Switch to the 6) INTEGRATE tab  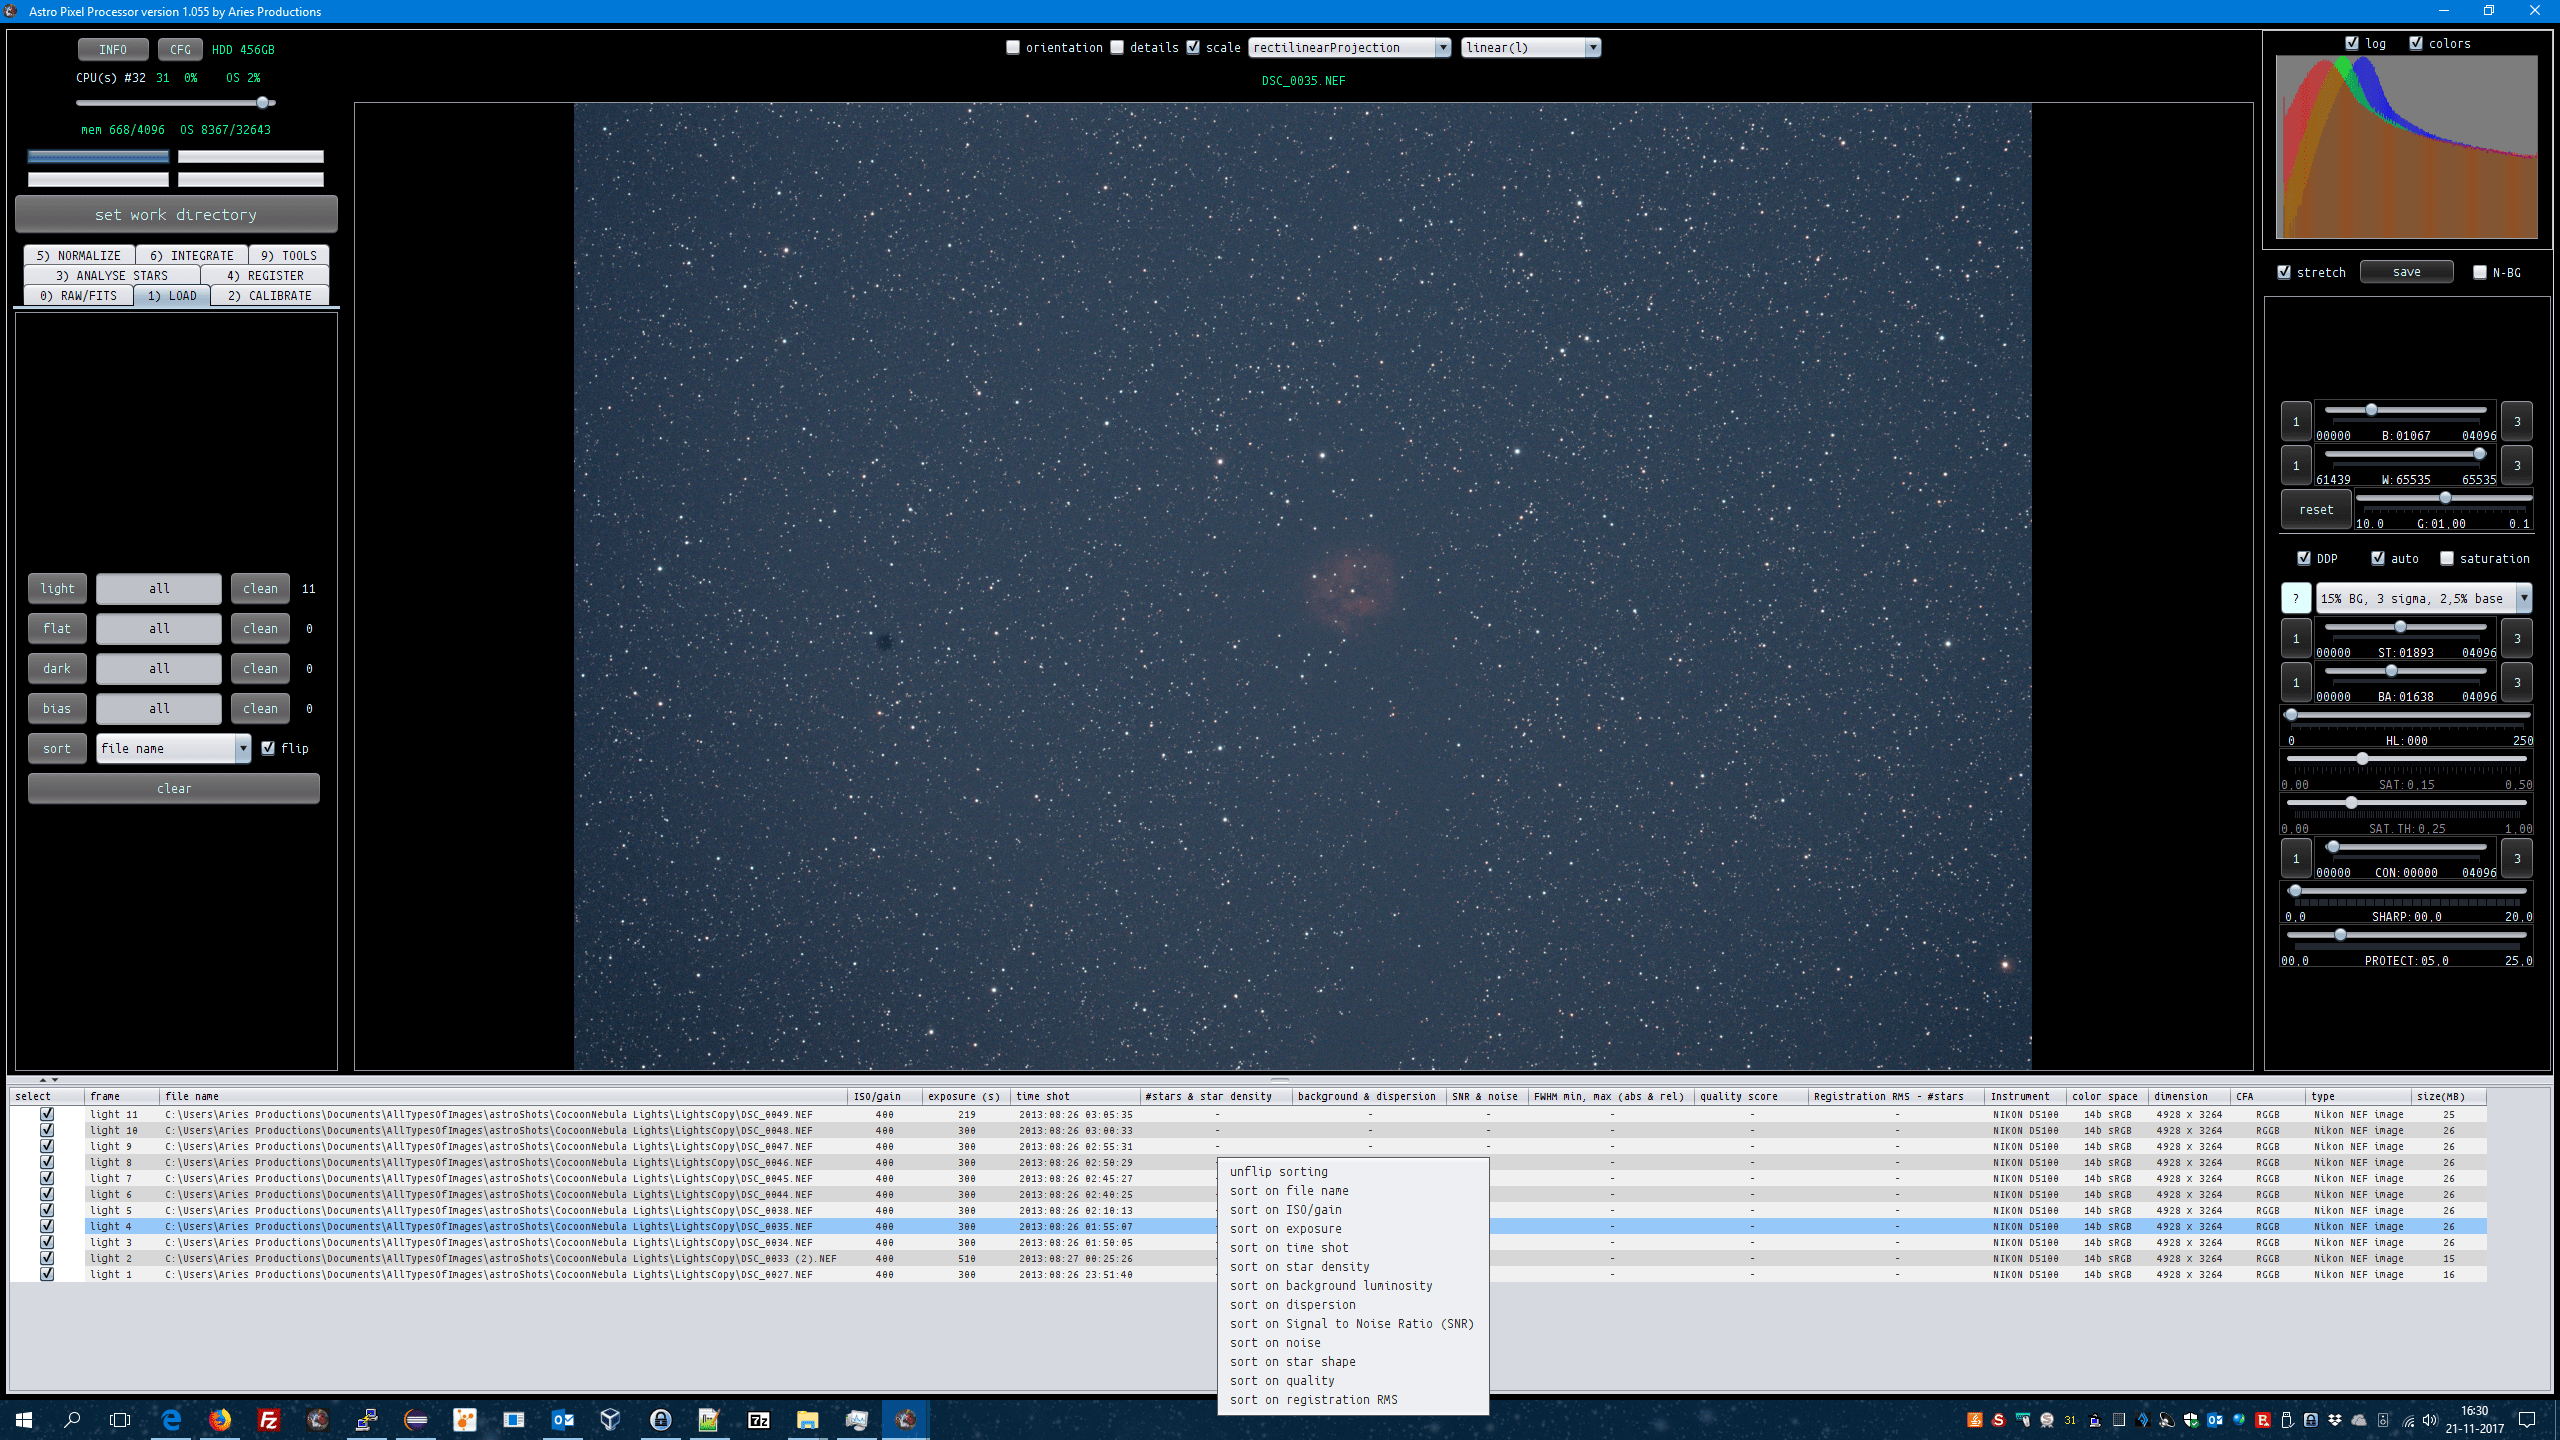click(x=192, y=255)
